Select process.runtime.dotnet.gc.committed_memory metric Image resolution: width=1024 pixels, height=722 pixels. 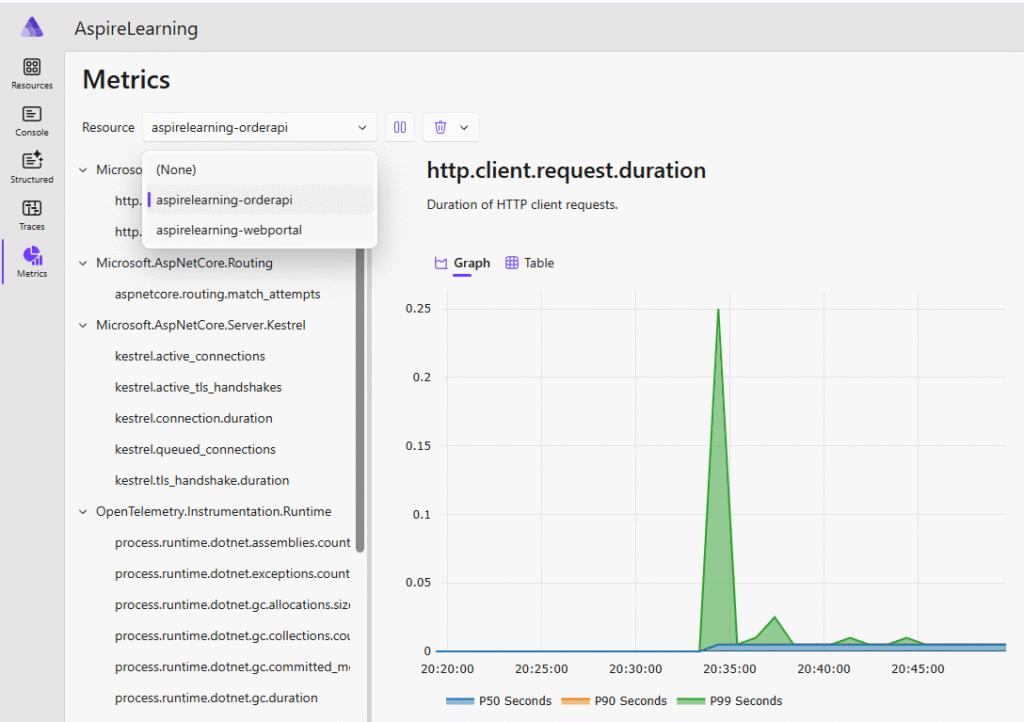232,667
